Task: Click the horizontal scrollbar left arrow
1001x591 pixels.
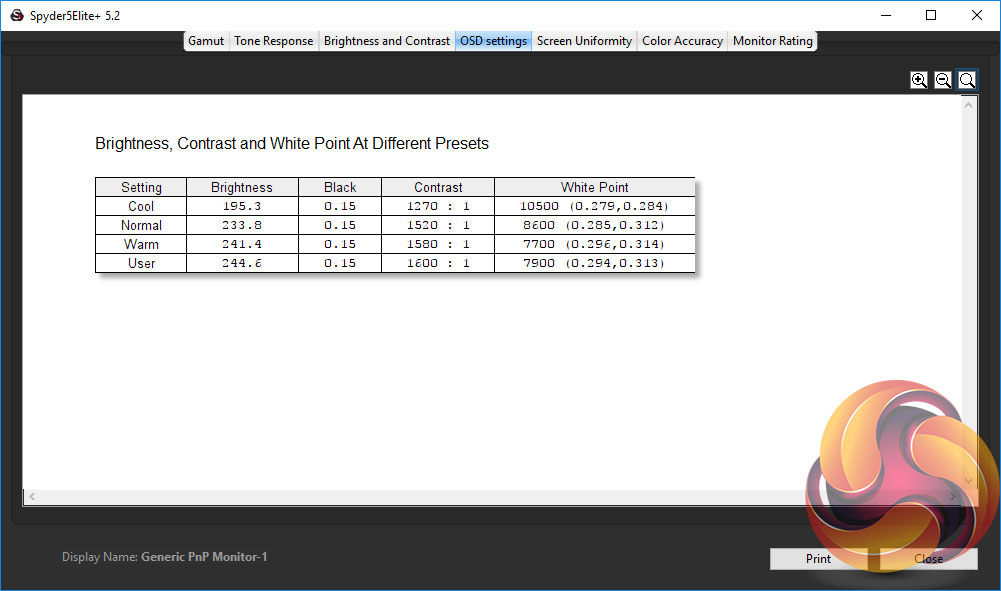Action: (x=32, y=497)
